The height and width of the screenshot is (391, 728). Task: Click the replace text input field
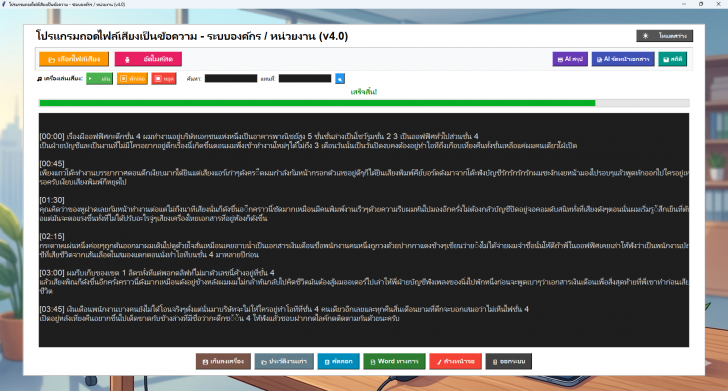(x=305, y=78)
